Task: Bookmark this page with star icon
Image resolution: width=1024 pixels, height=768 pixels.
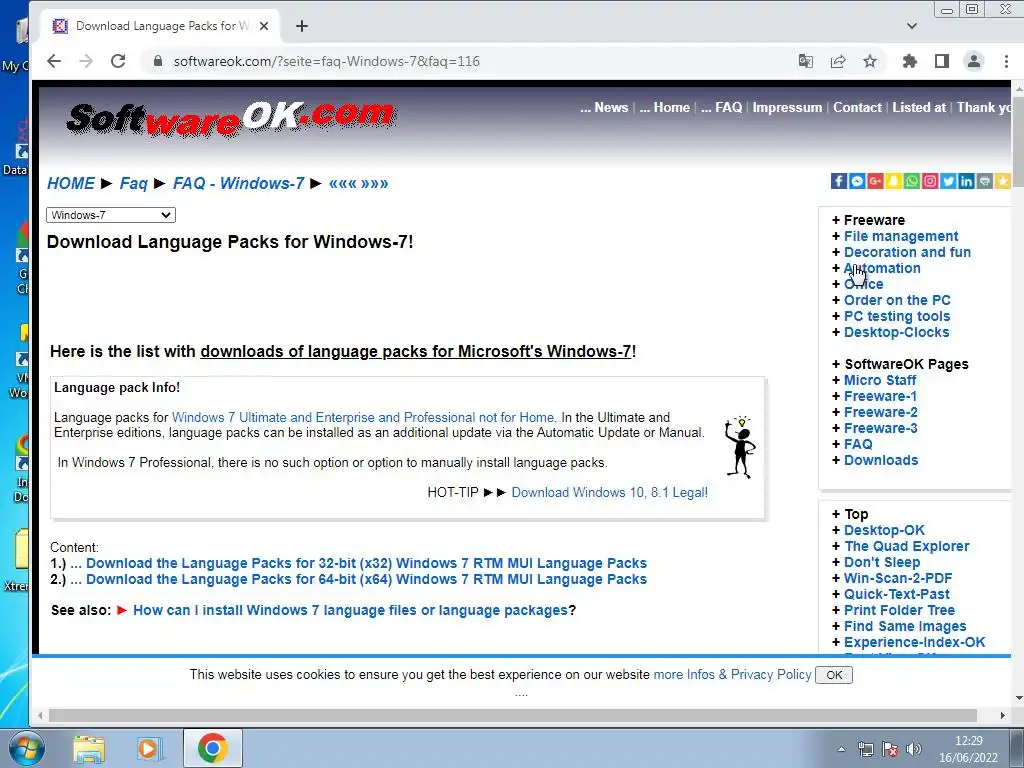Action: pyautogui.click(x=870, y=61)
